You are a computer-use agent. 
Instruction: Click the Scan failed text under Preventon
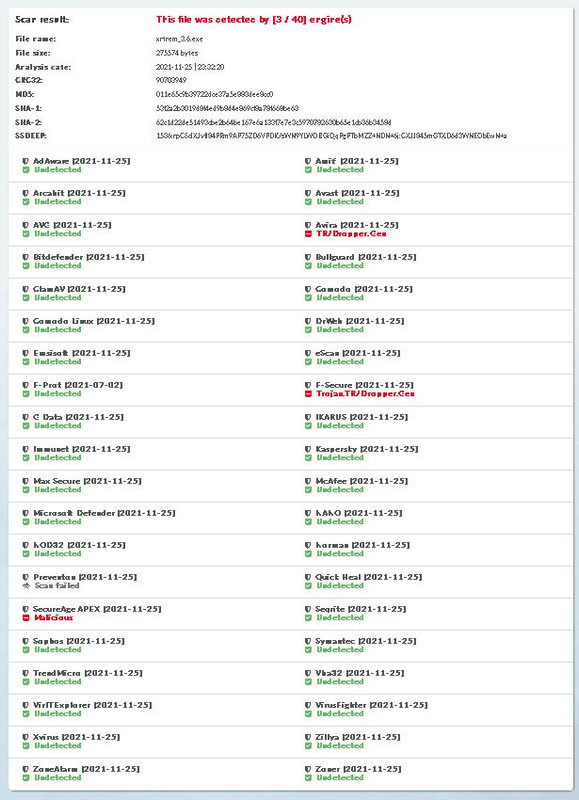[57, 586]
